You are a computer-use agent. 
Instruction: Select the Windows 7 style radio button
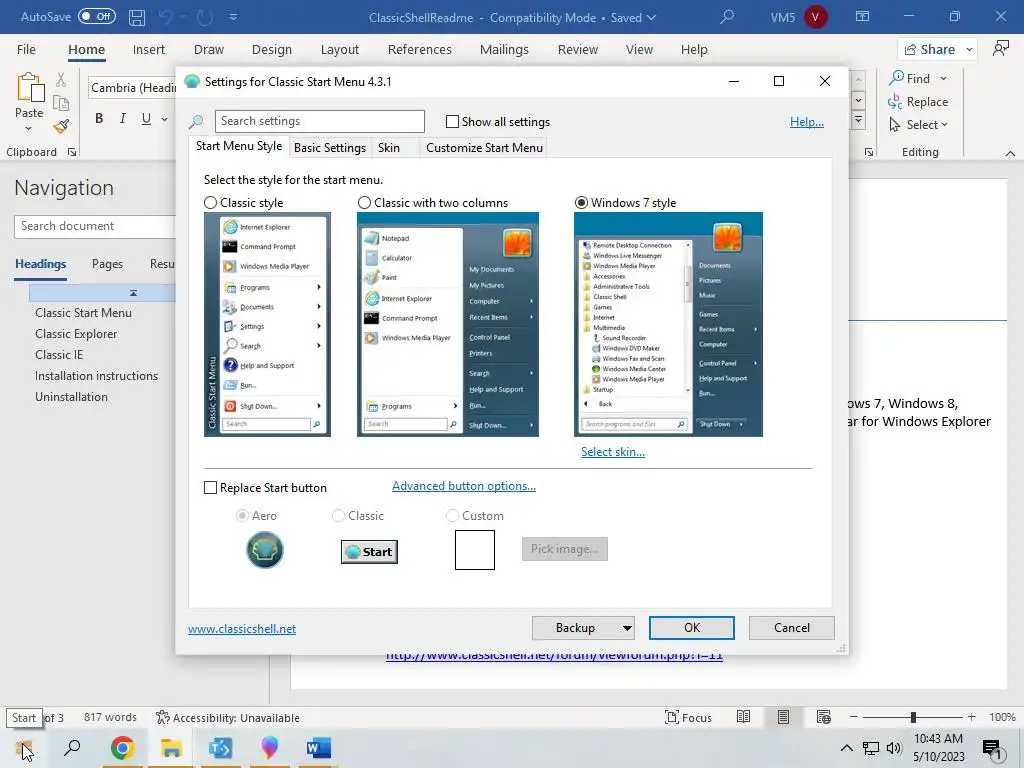point(581,203)
